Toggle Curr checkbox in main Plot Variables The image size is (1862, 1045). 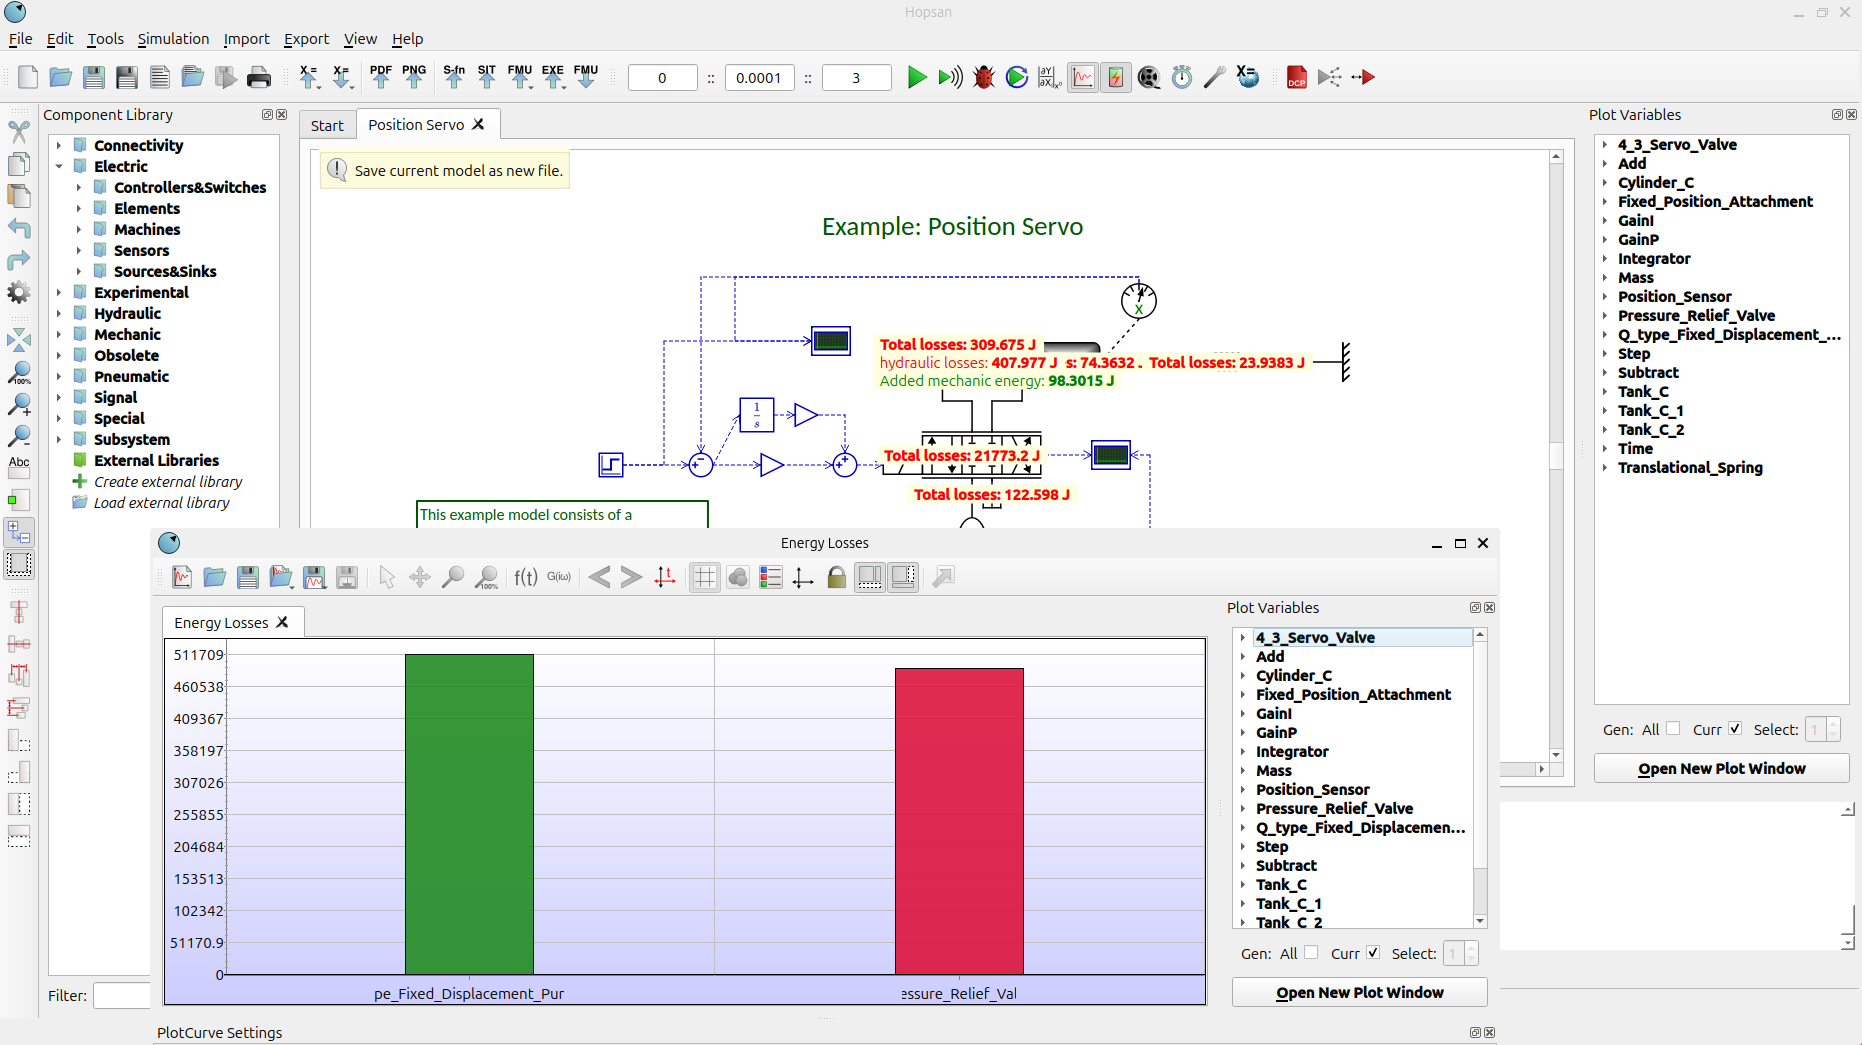click(x=1735, y=729)
